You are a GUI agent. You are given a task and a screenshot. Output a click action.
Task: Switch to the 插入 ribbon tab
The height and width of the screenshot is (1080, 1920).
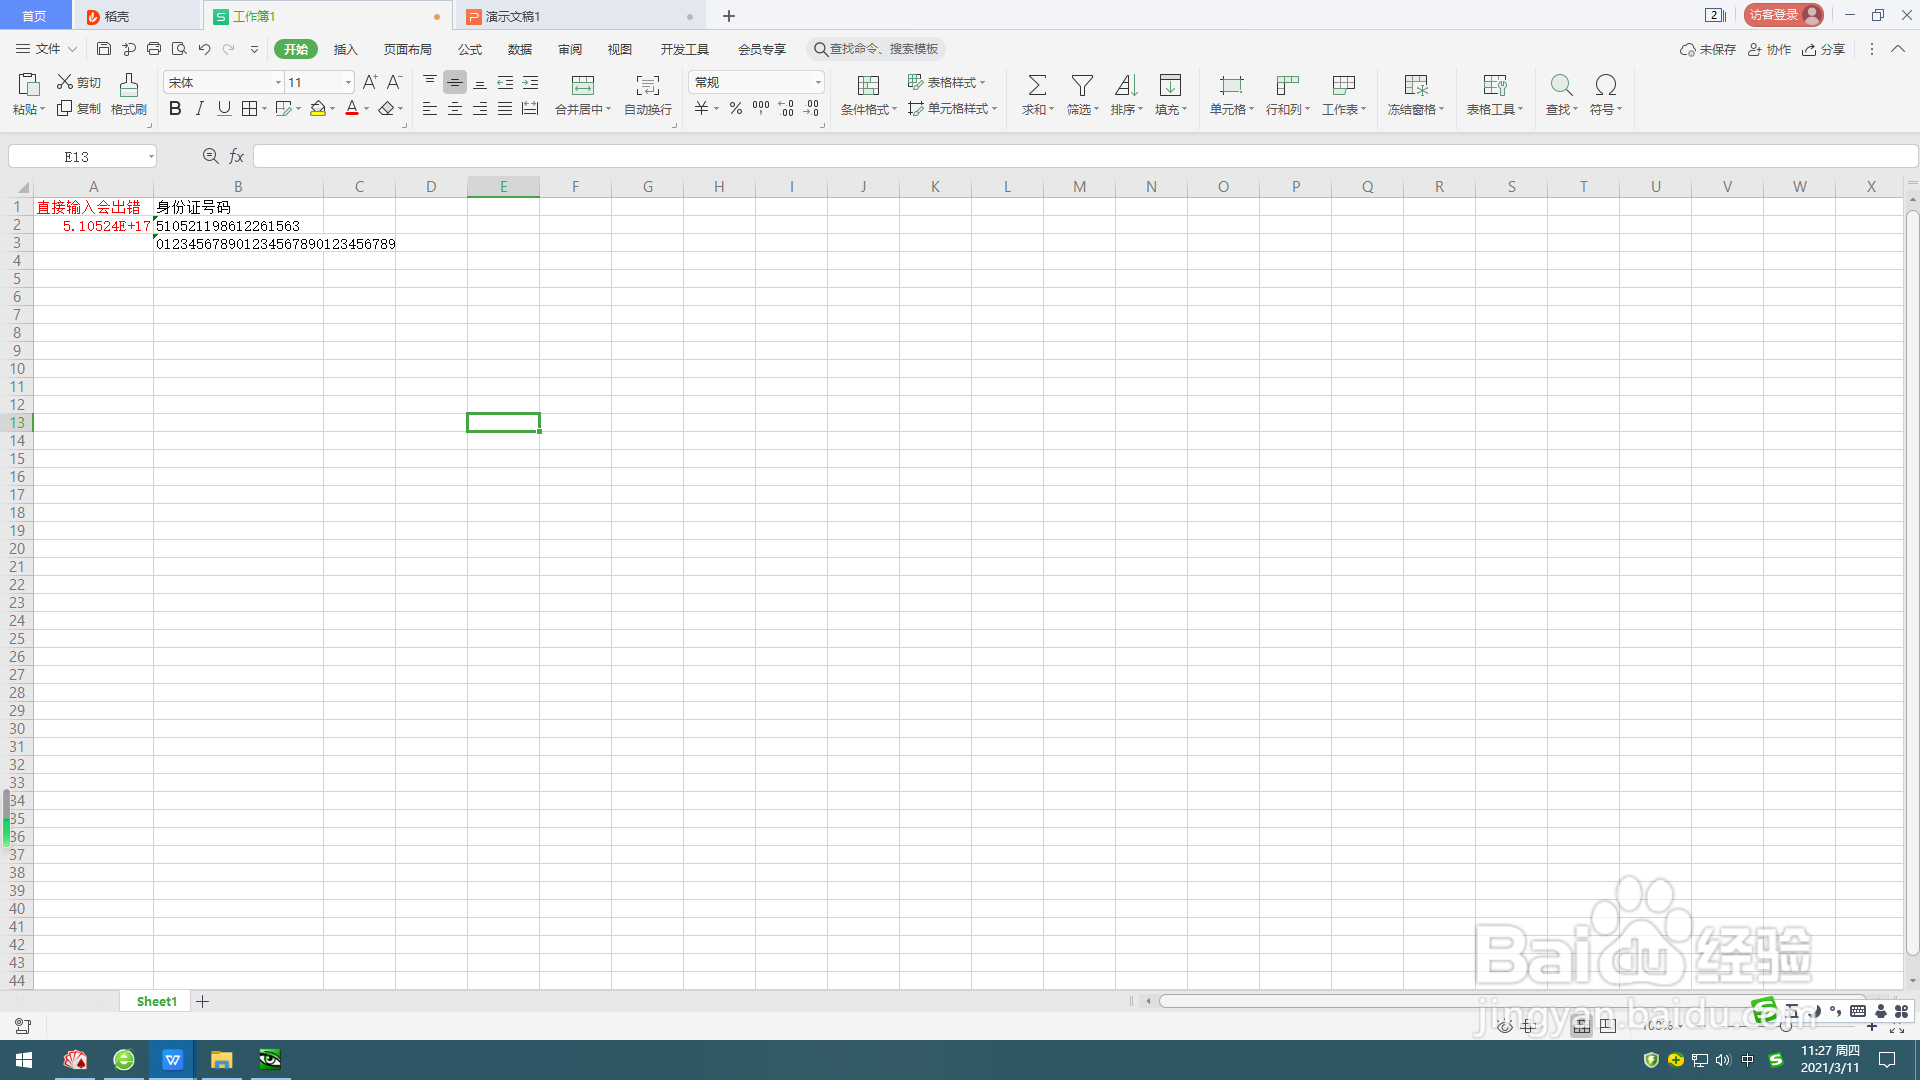coord(345,49)
